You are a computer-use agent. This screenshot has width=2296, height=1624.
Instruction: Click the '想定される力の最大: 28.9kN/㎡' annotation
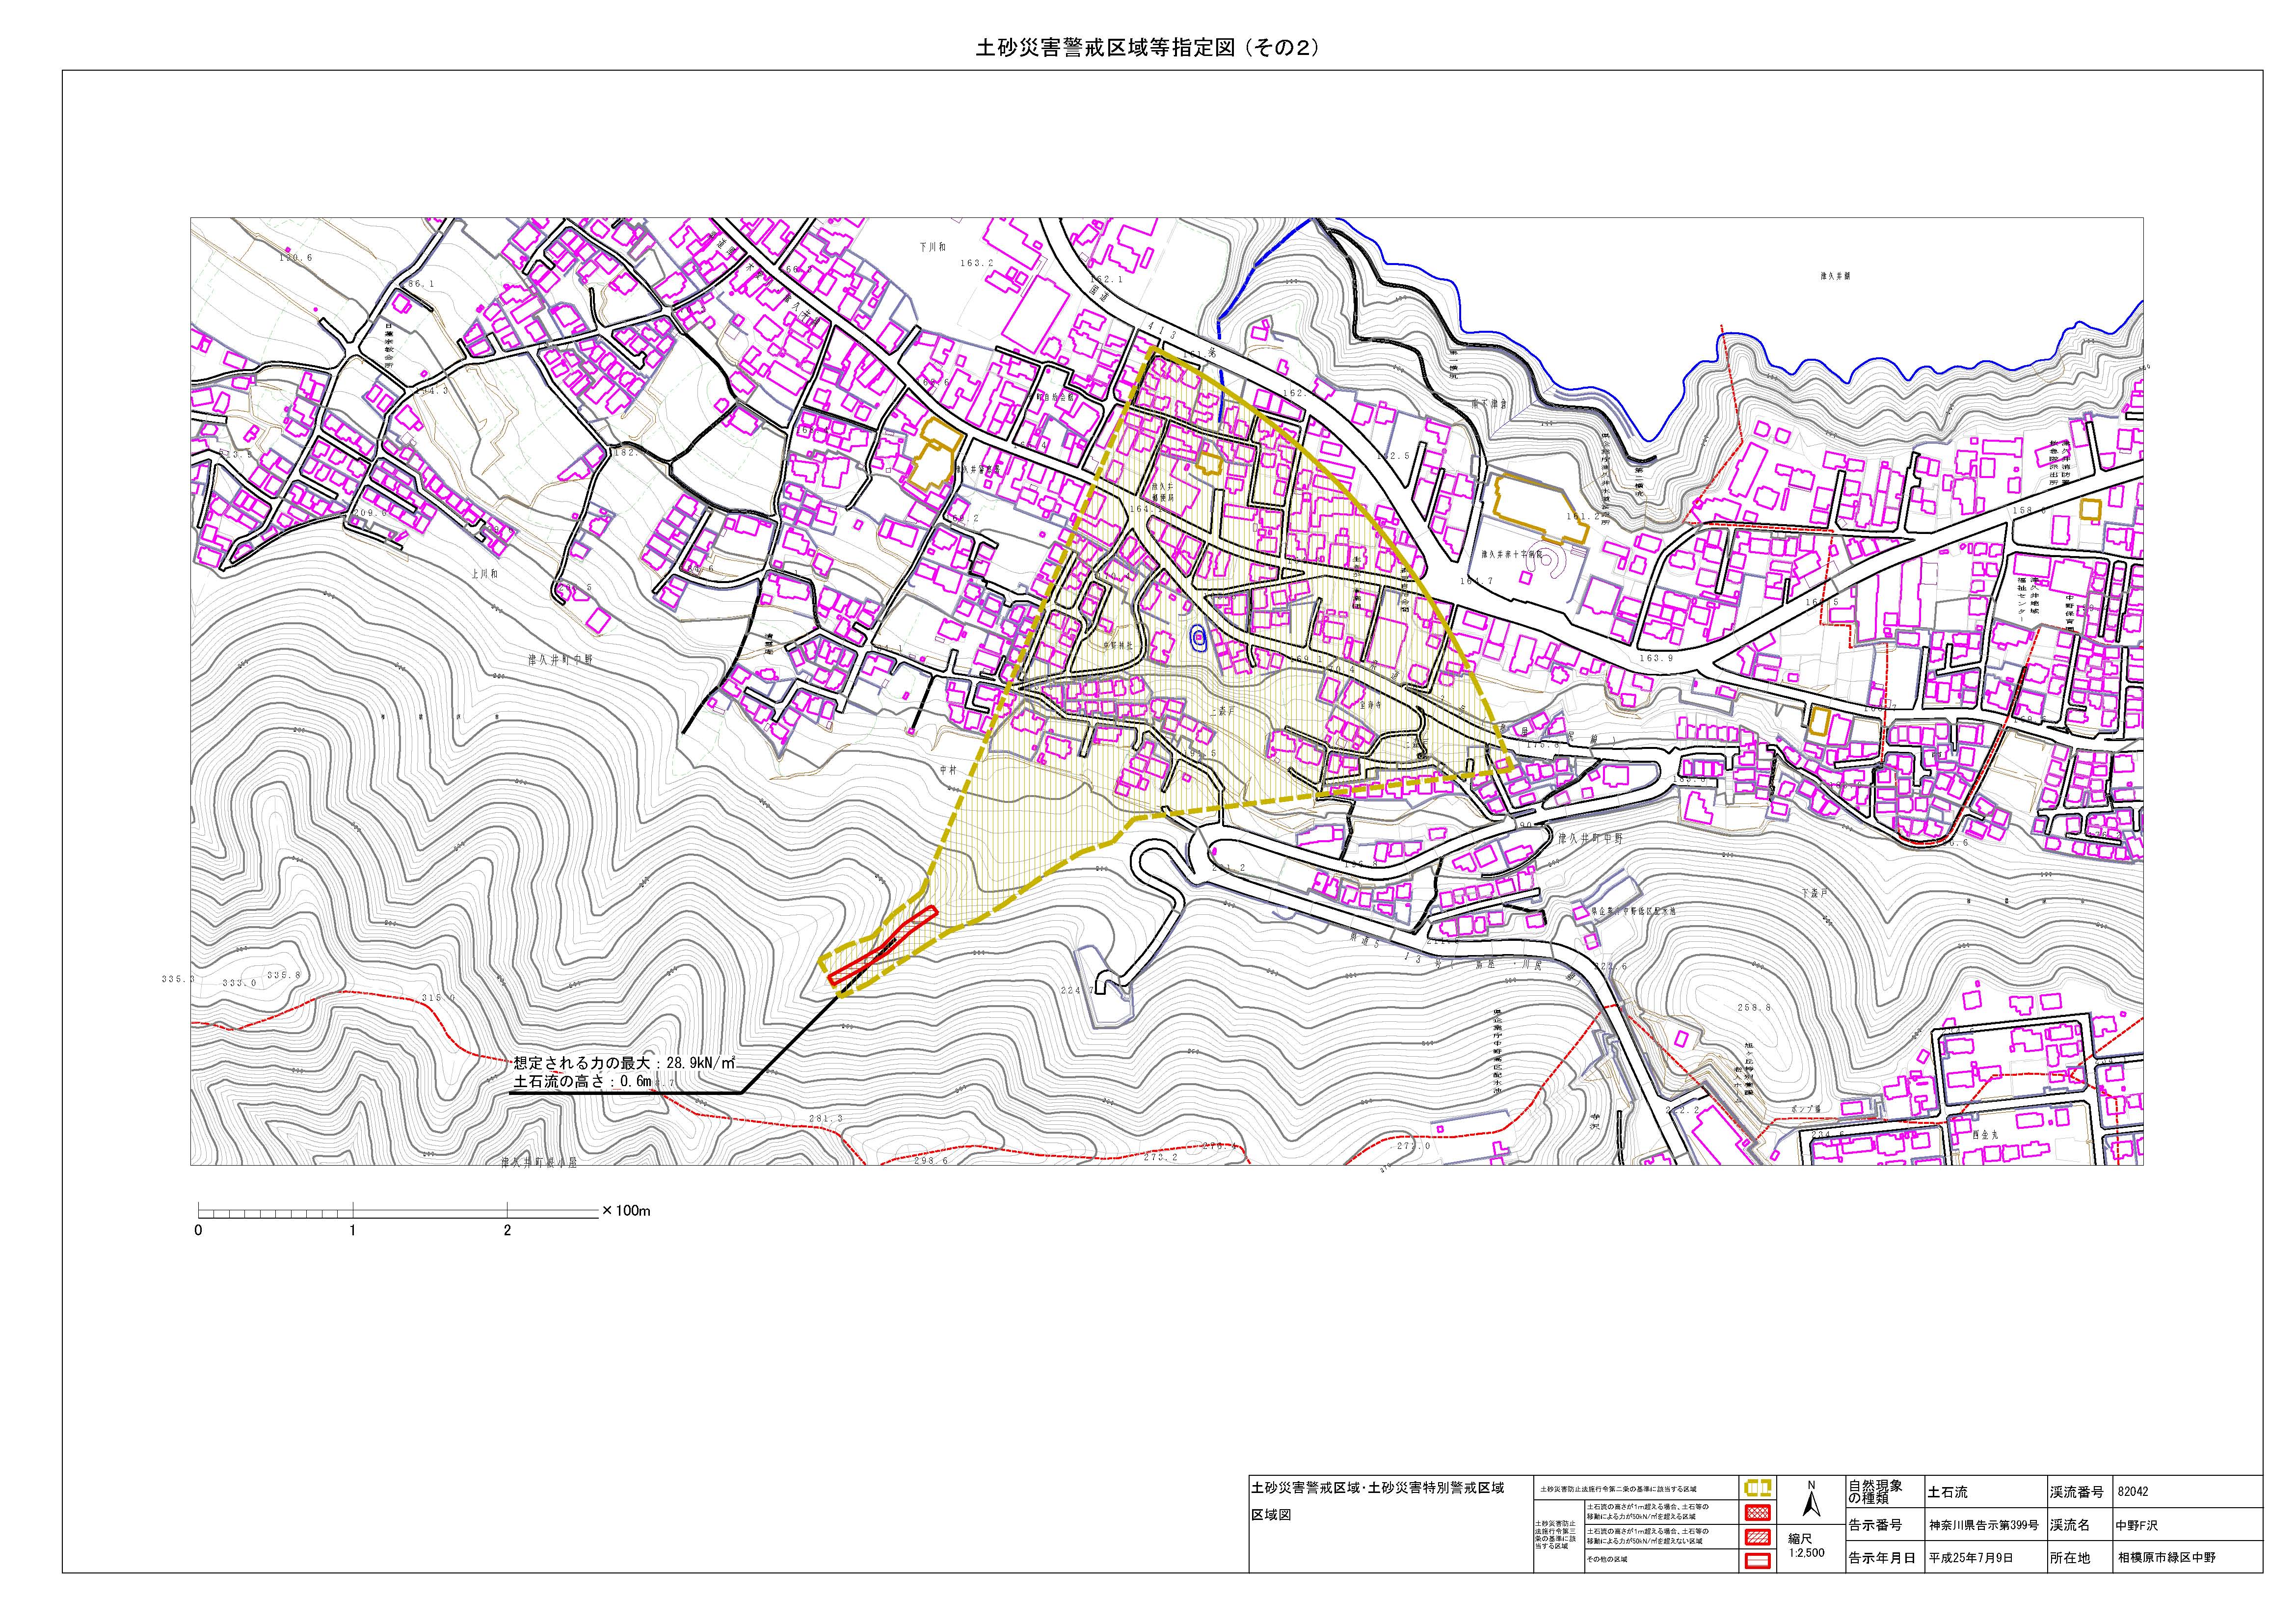[624, 1063]
